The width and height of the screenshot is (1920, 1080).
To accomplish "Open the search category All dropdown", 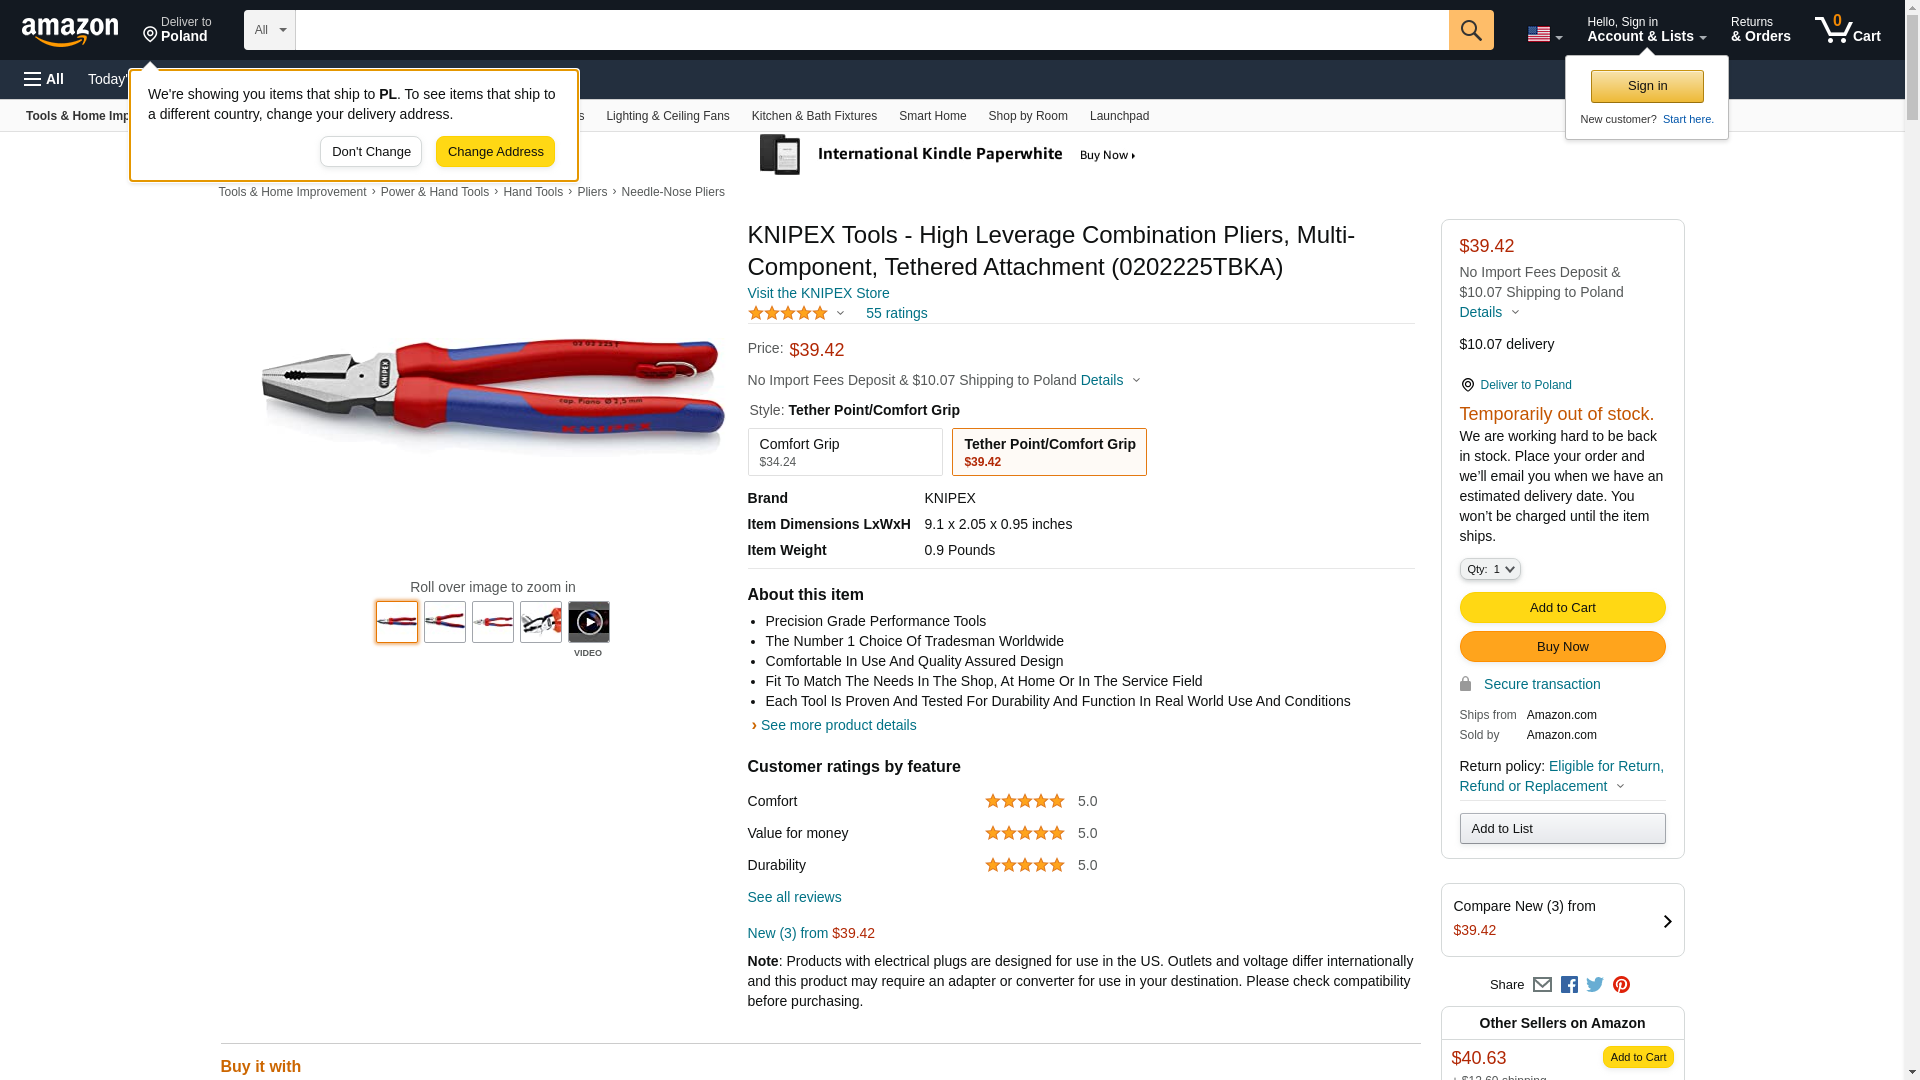I will (x=269, y=30).
